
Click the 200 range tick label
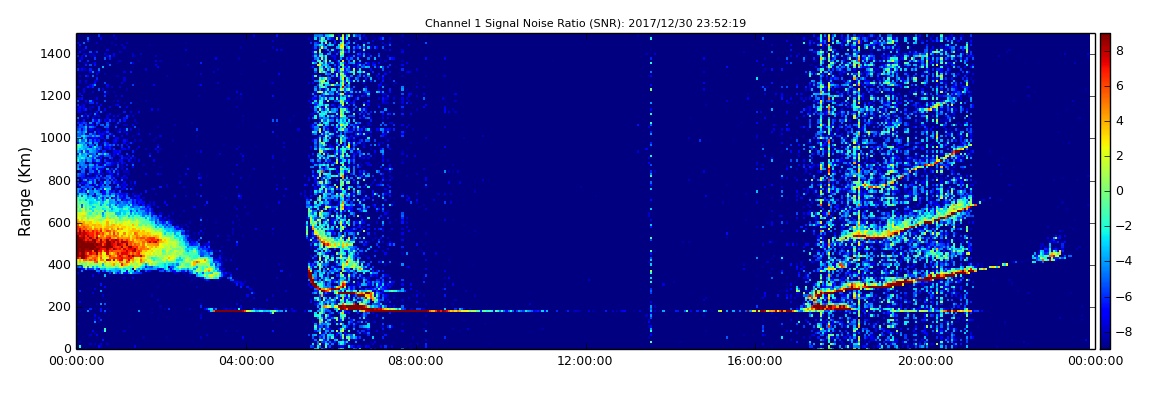tap(60, 307)
